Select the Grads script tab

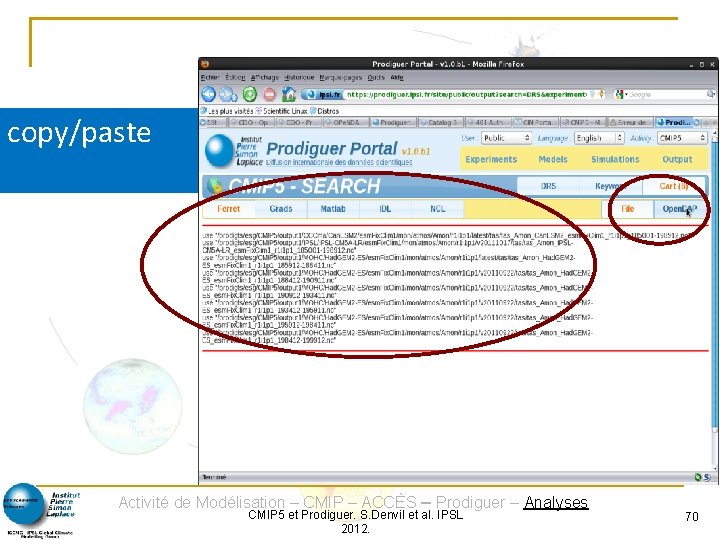281,209
